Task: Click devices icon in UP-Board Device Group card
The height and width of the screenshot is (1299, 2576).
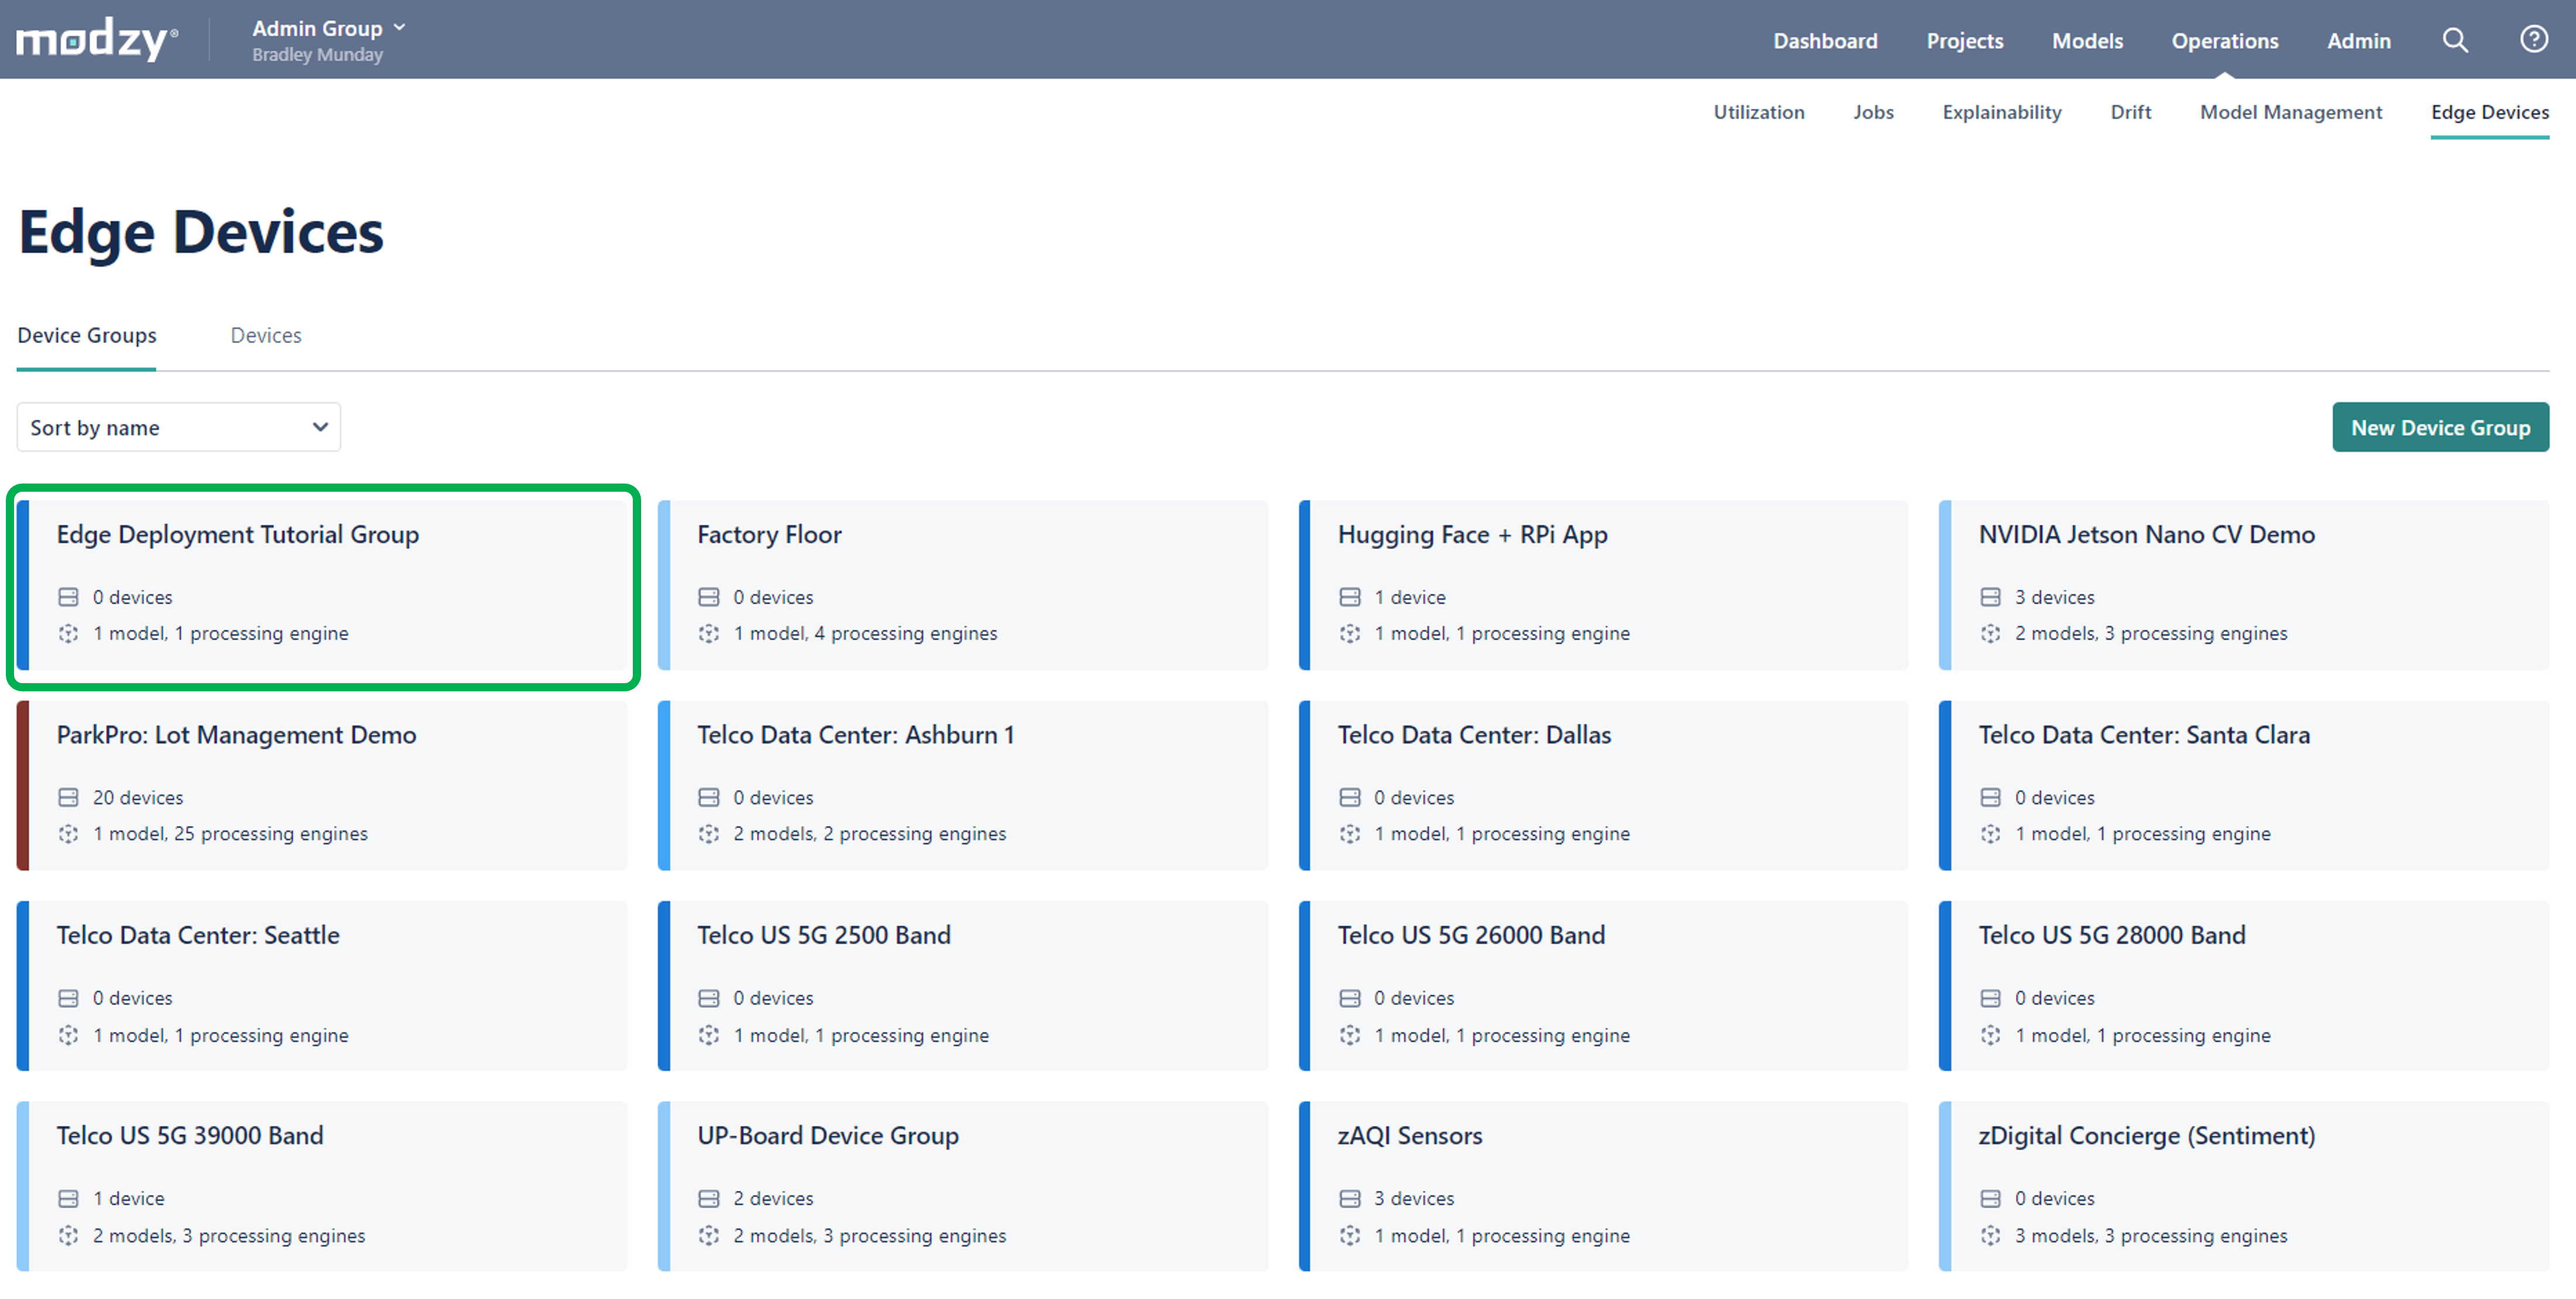Action: [709, 1198]
